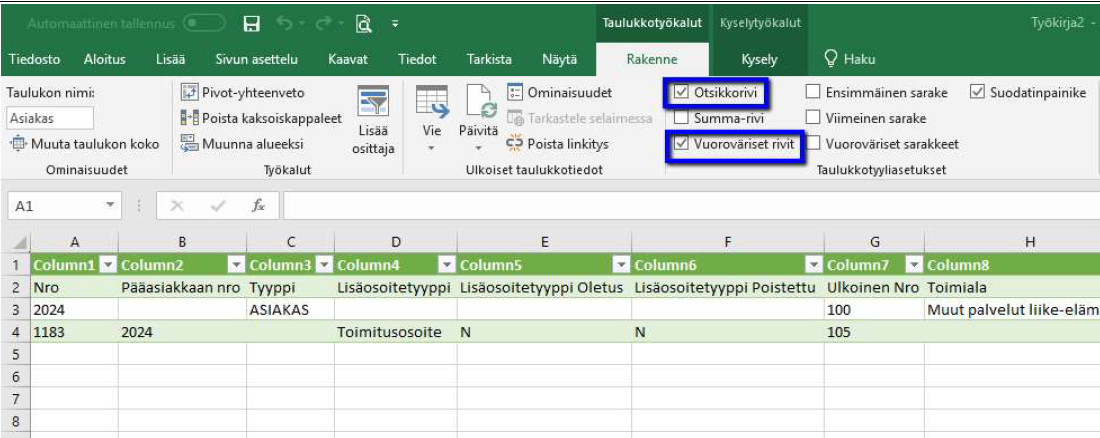Image resolution: width=1100 pixels, height=438 pixels.
Task: Toggle the Automaattinen tallennus switch
Action: click(x=204, y=22)
